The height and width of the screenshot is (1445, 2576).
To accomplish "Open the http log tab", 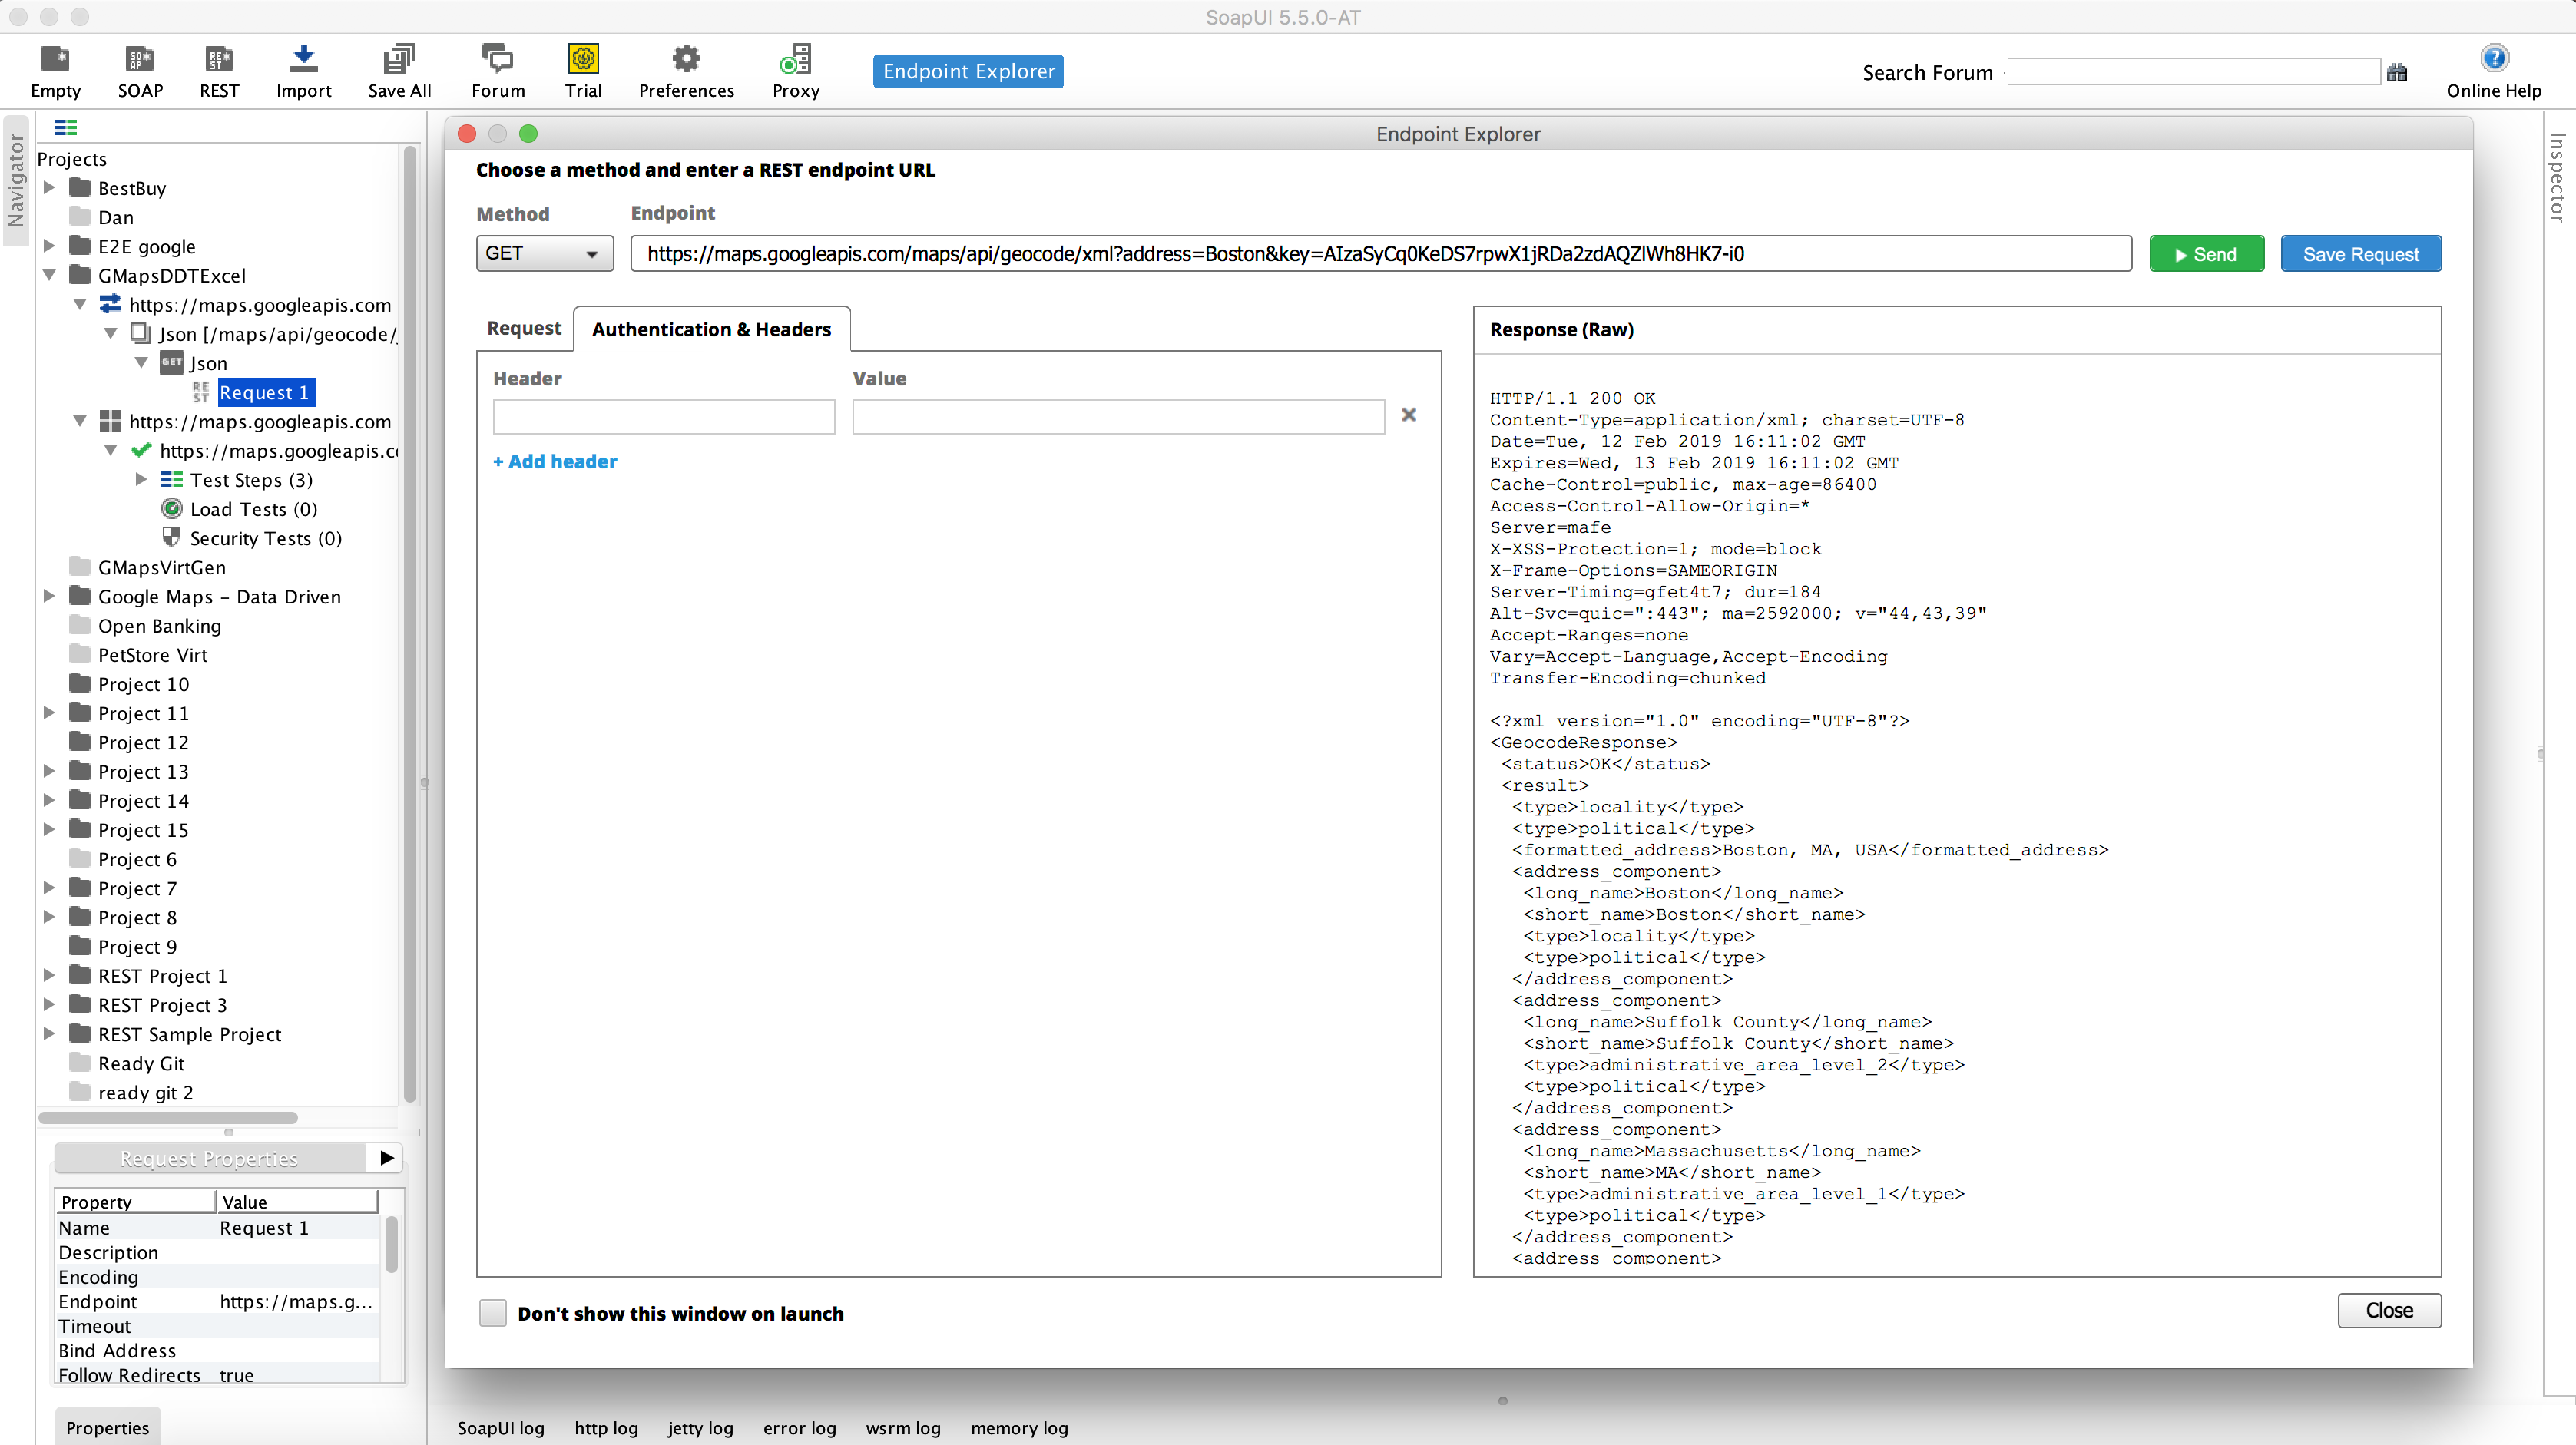I will [x=605, y=1428].
